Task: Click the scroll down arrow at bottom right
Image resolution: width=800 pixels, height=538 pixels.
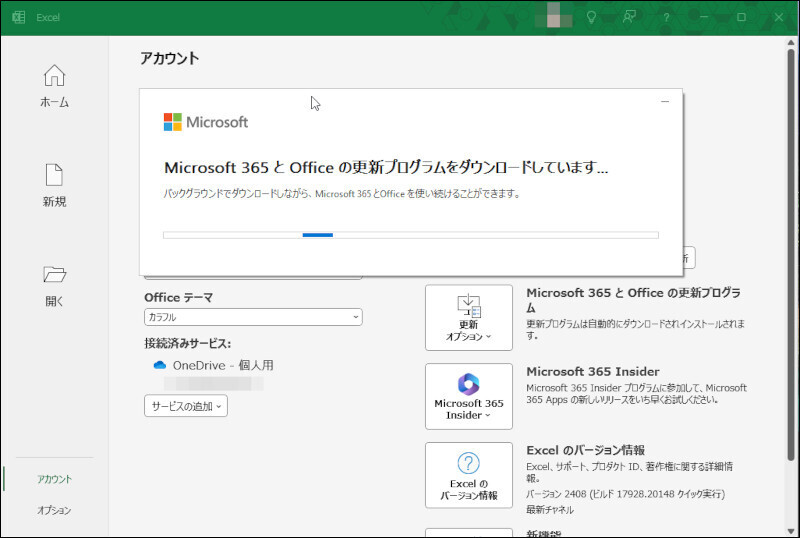Action: coord(791,531)
